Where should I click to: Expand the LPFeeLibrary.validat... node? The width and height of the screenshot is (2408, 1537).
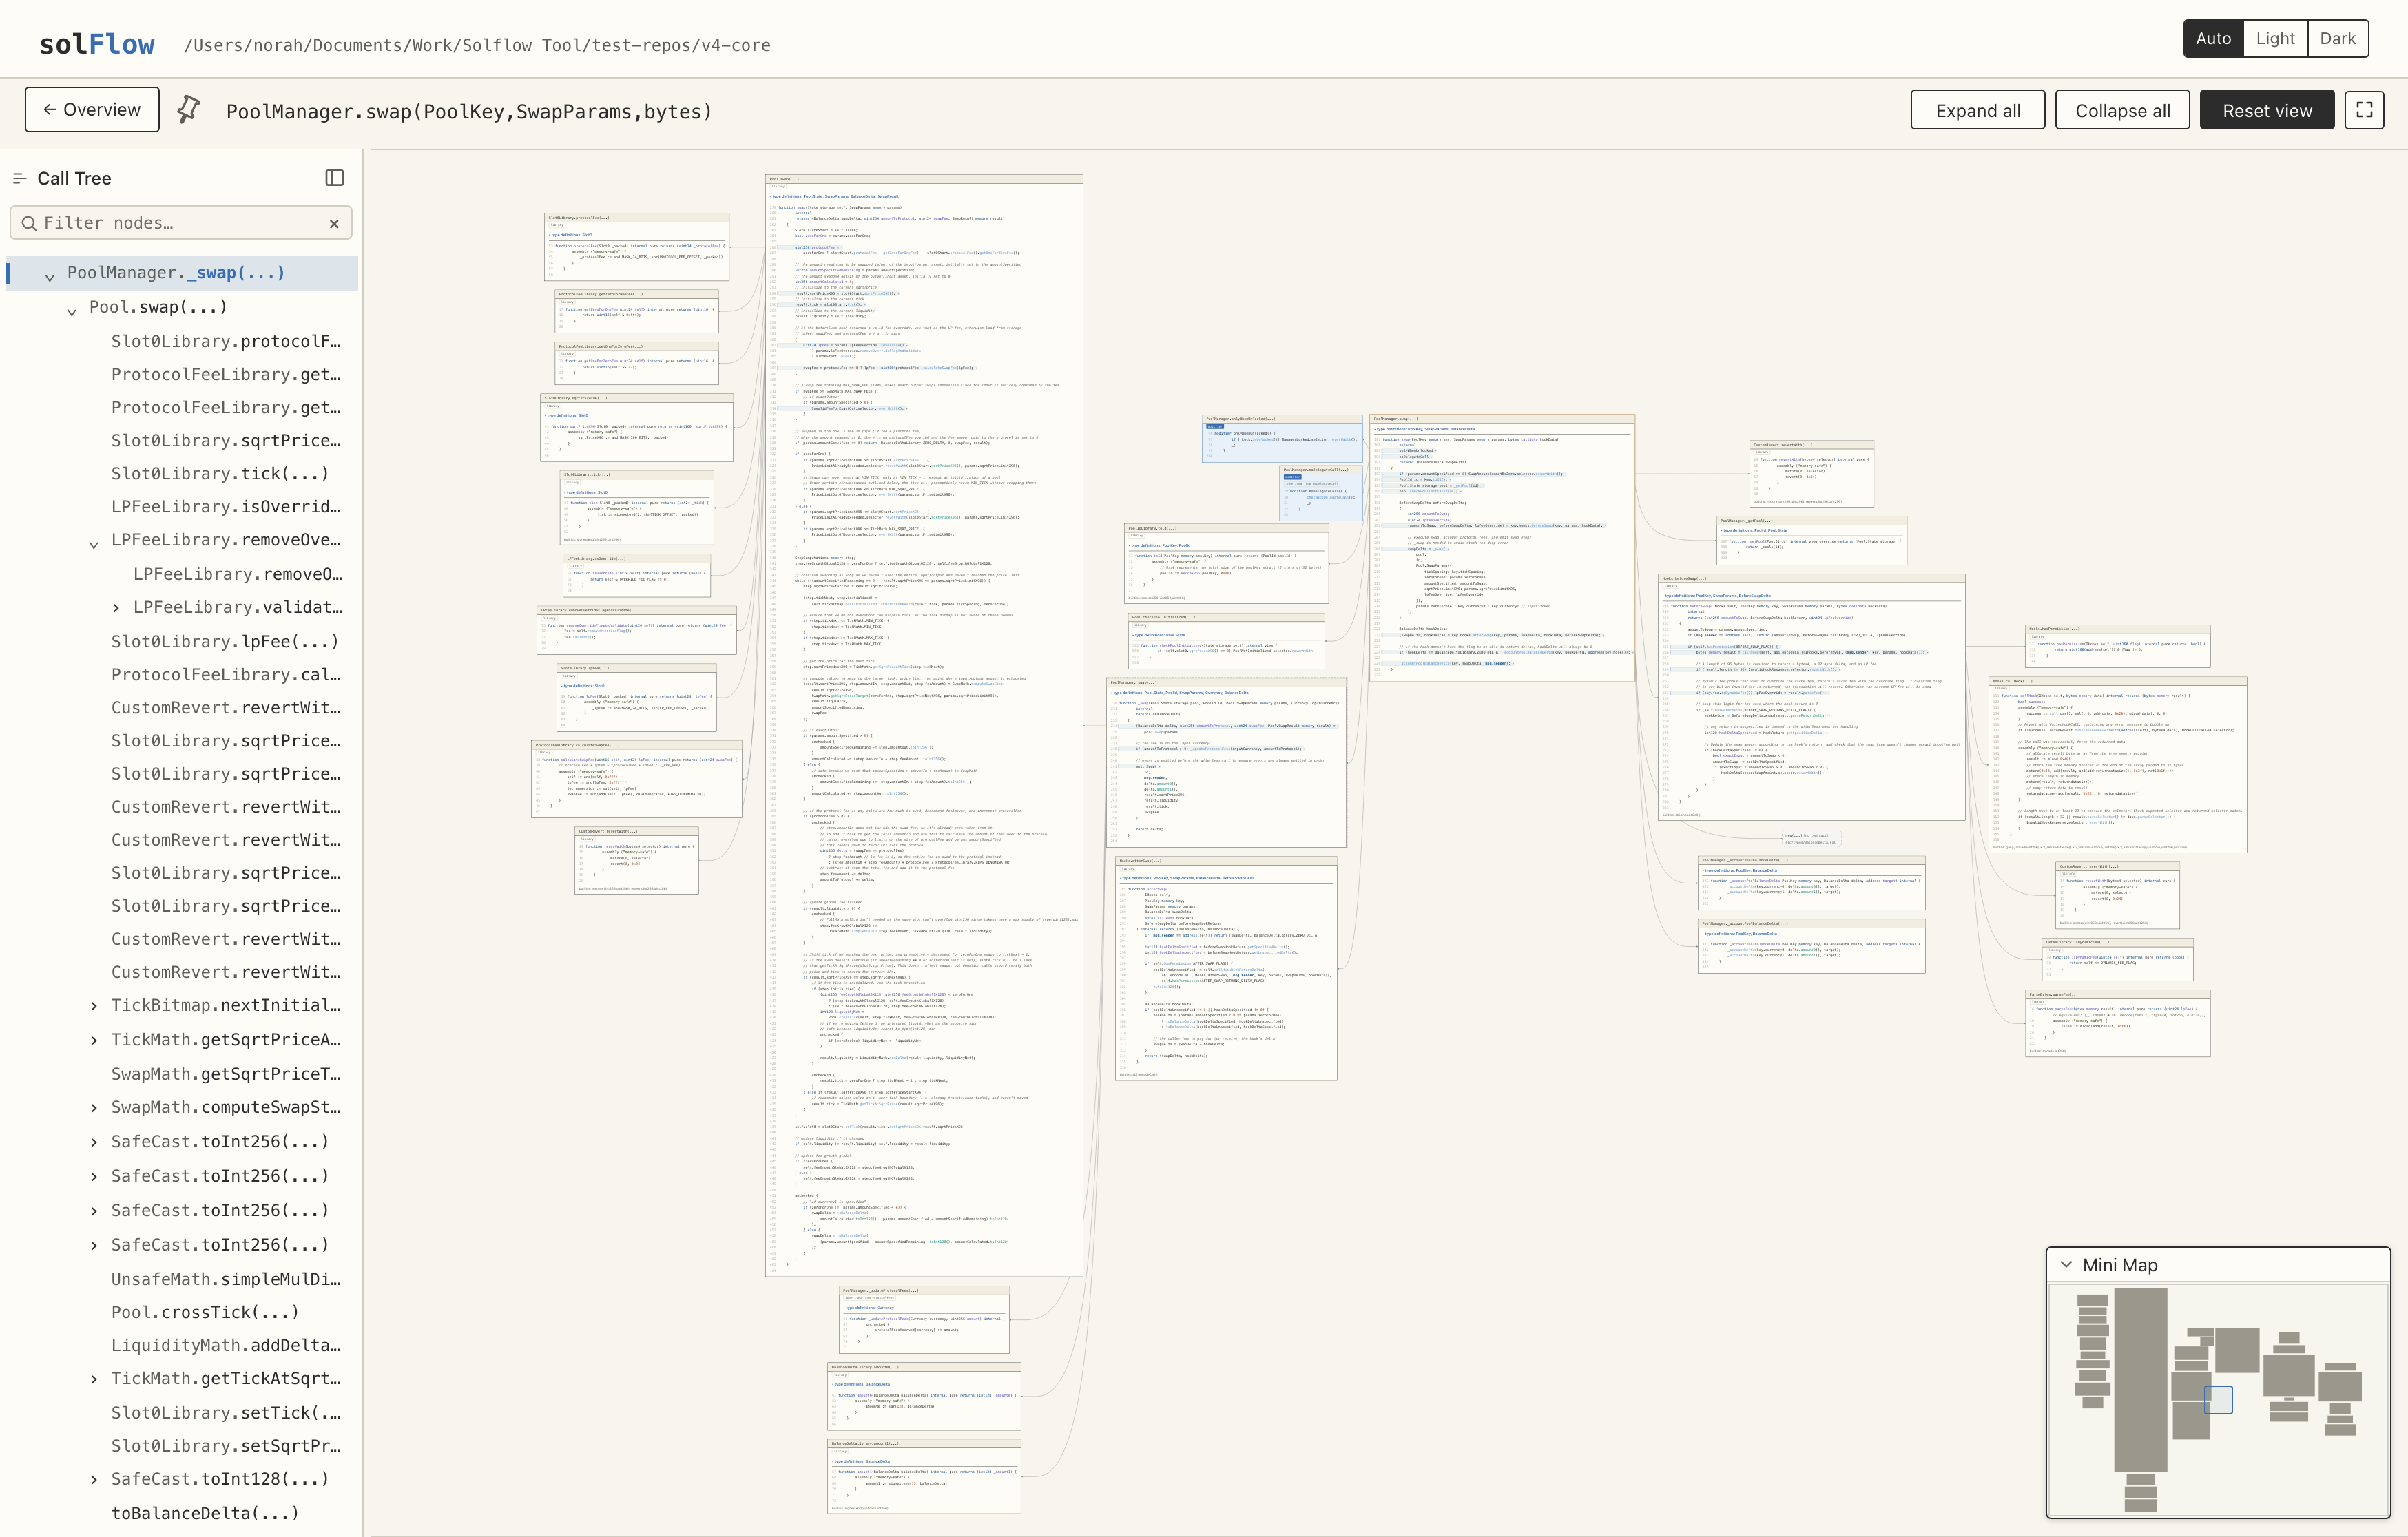(115, 608)
